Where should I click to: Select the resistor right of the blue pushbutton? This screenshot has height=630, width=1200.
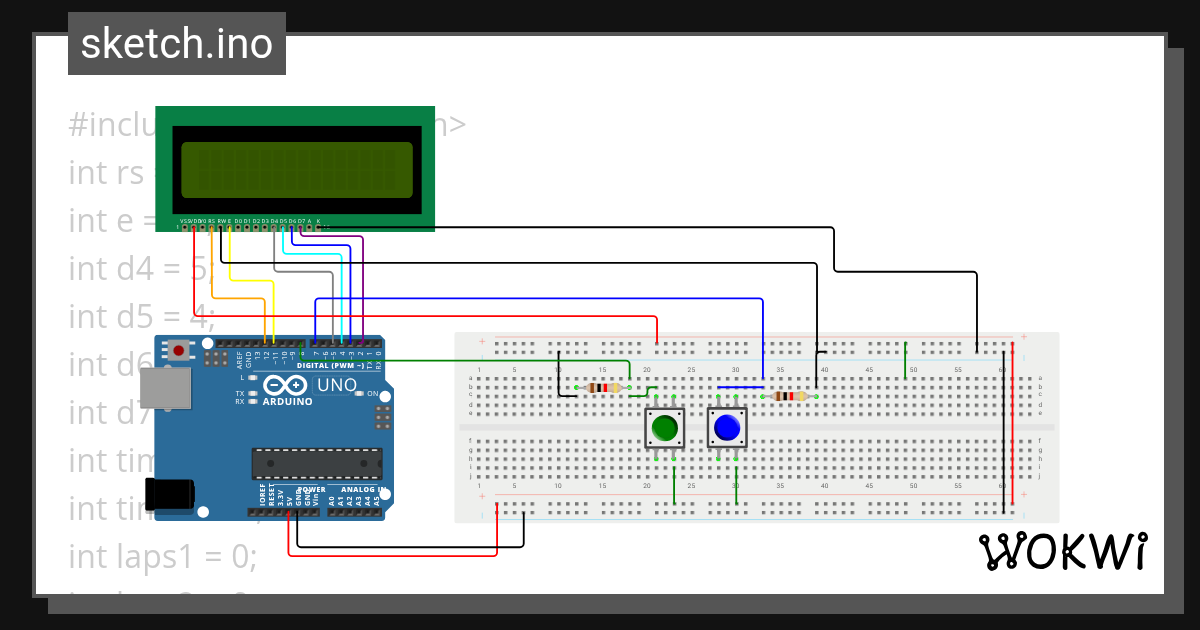pos(790,395)
